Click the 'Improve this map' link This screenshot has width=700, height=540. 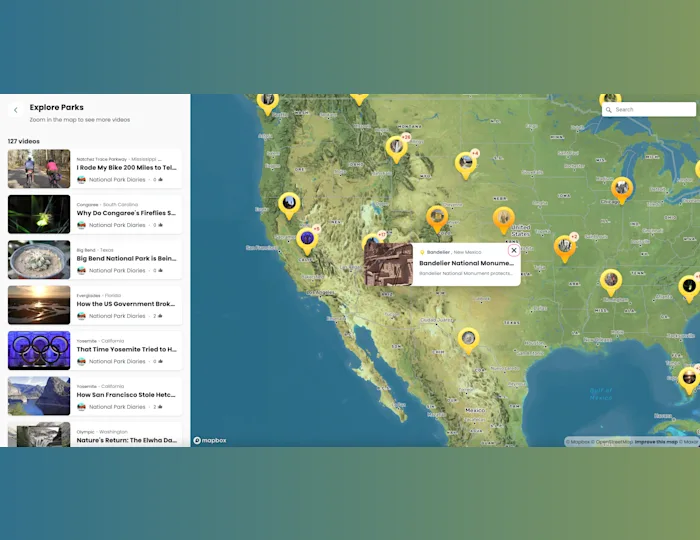tap(656, 442)
